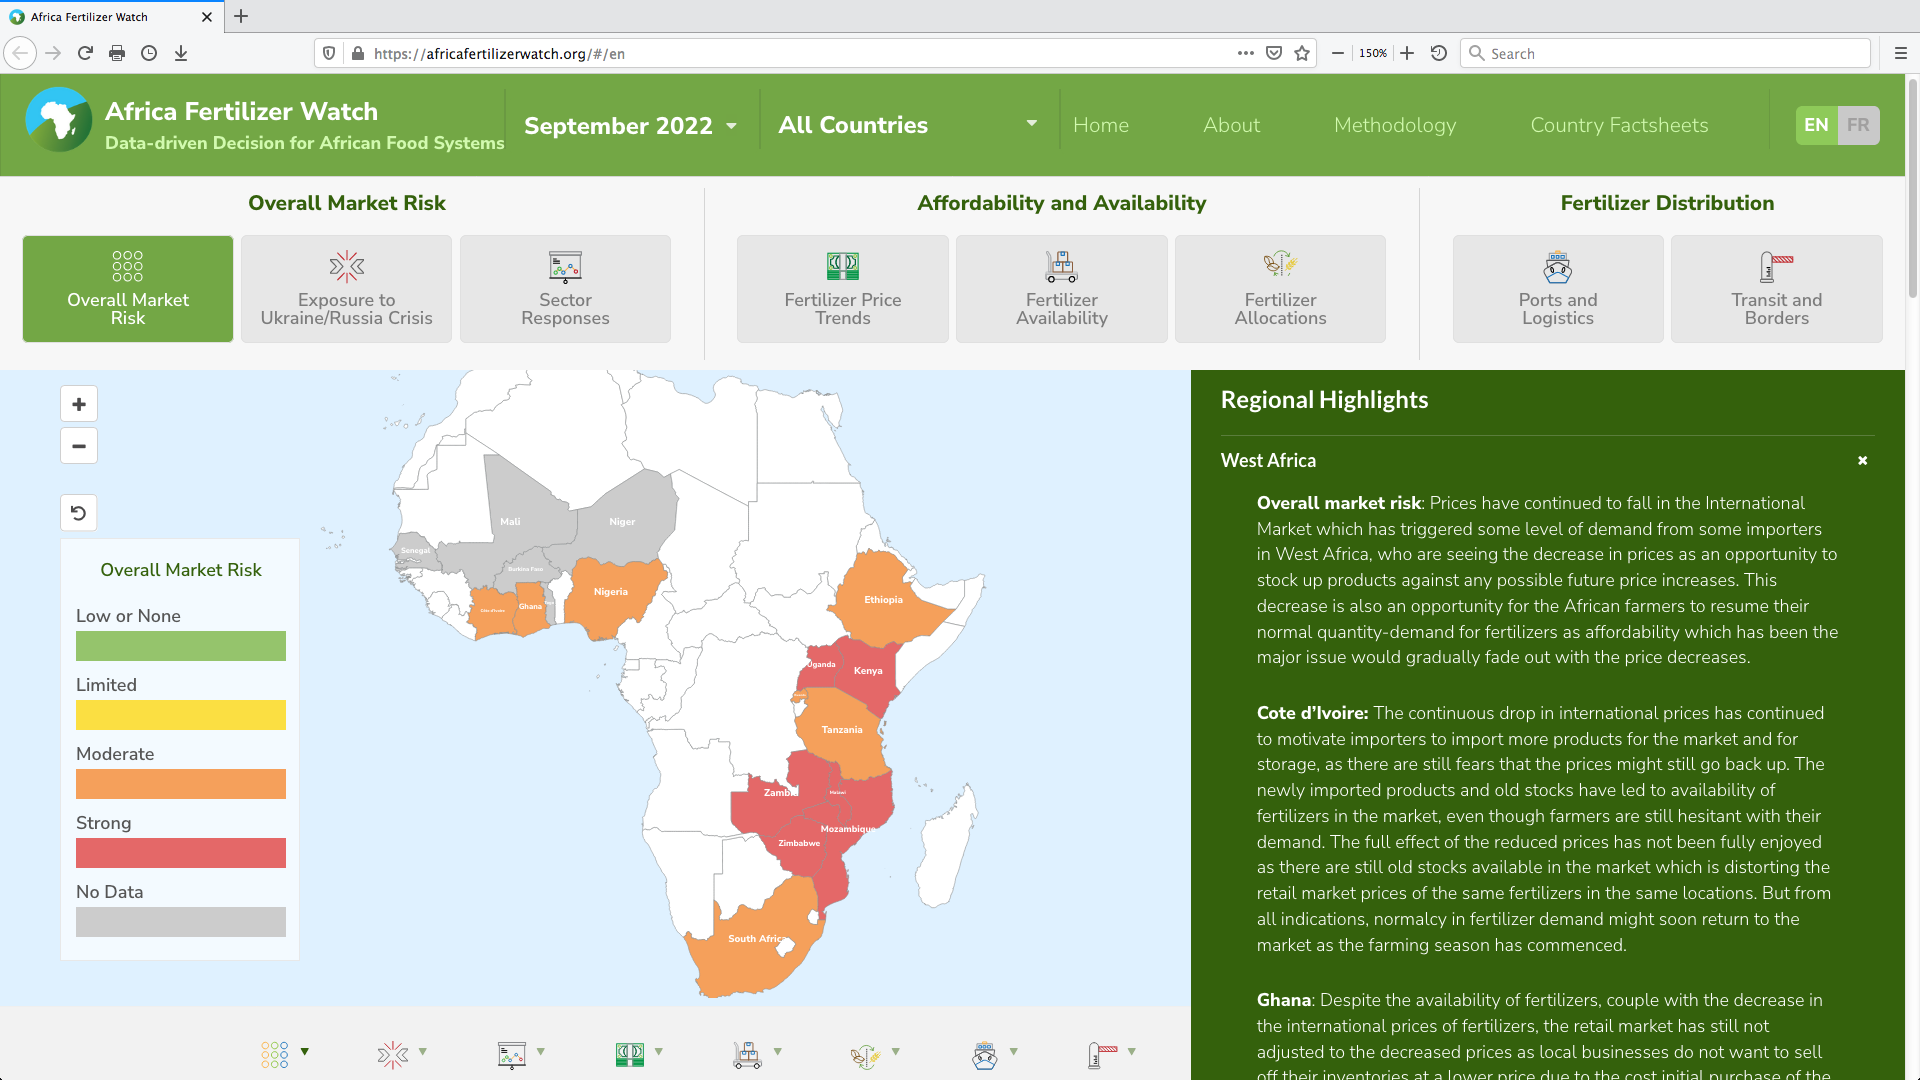Open the Fertilizer Price Trends indicator
This screenshot has width=1920, height=1080.
point(843,289)
